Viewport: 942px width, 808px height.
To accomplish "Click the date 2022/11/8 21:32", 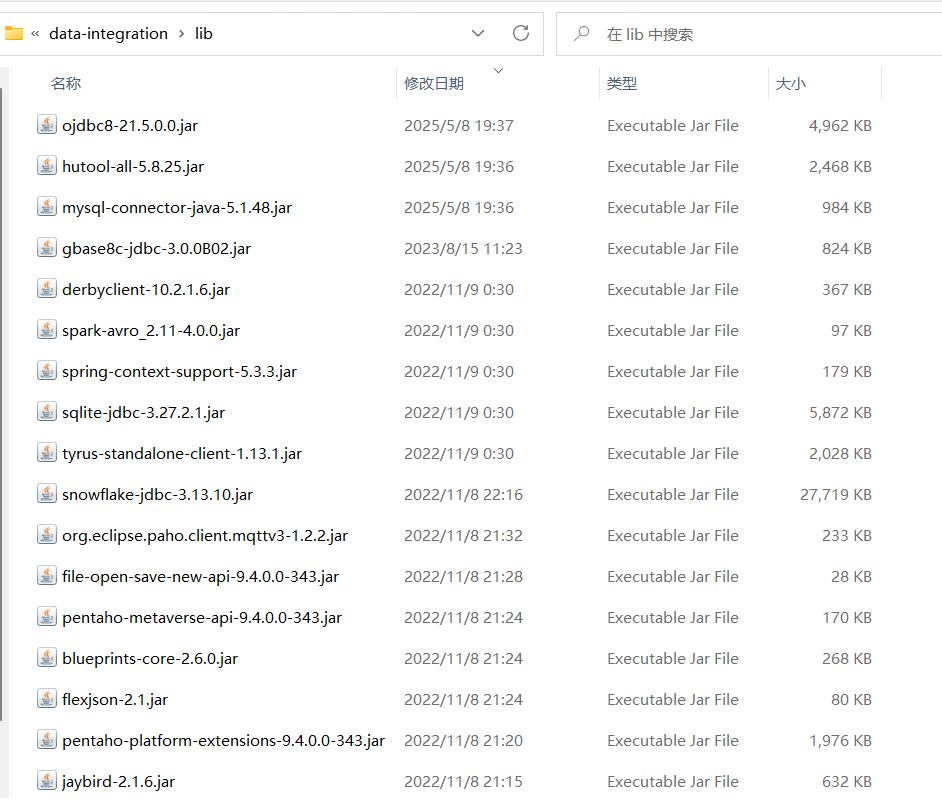I will coord(463,535).
